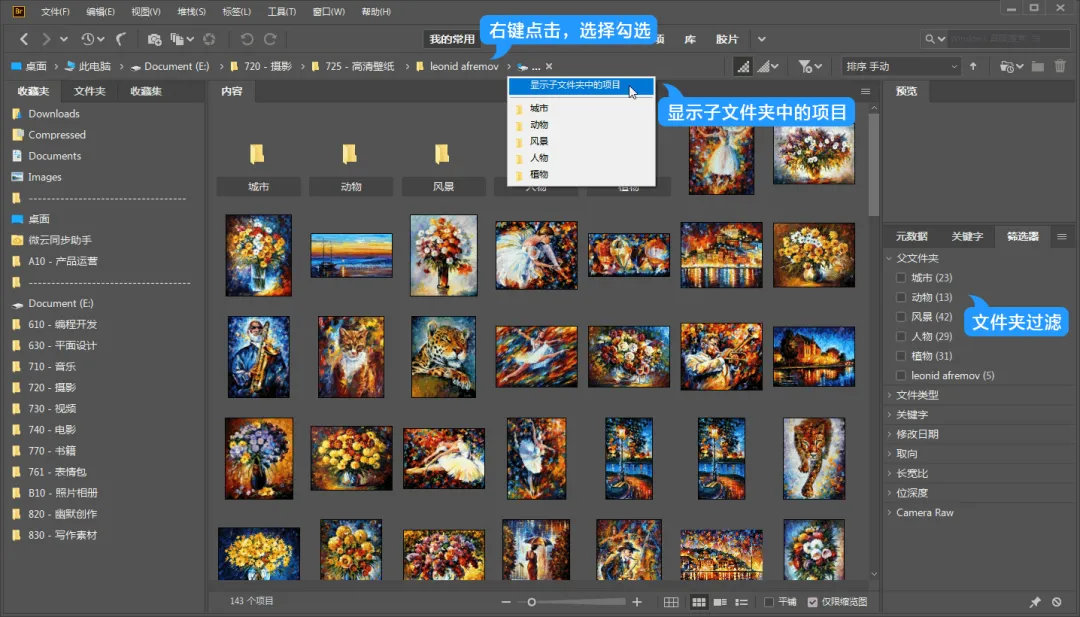Switch to list view icon
The image size is (1080, 617).
[742, 602]
